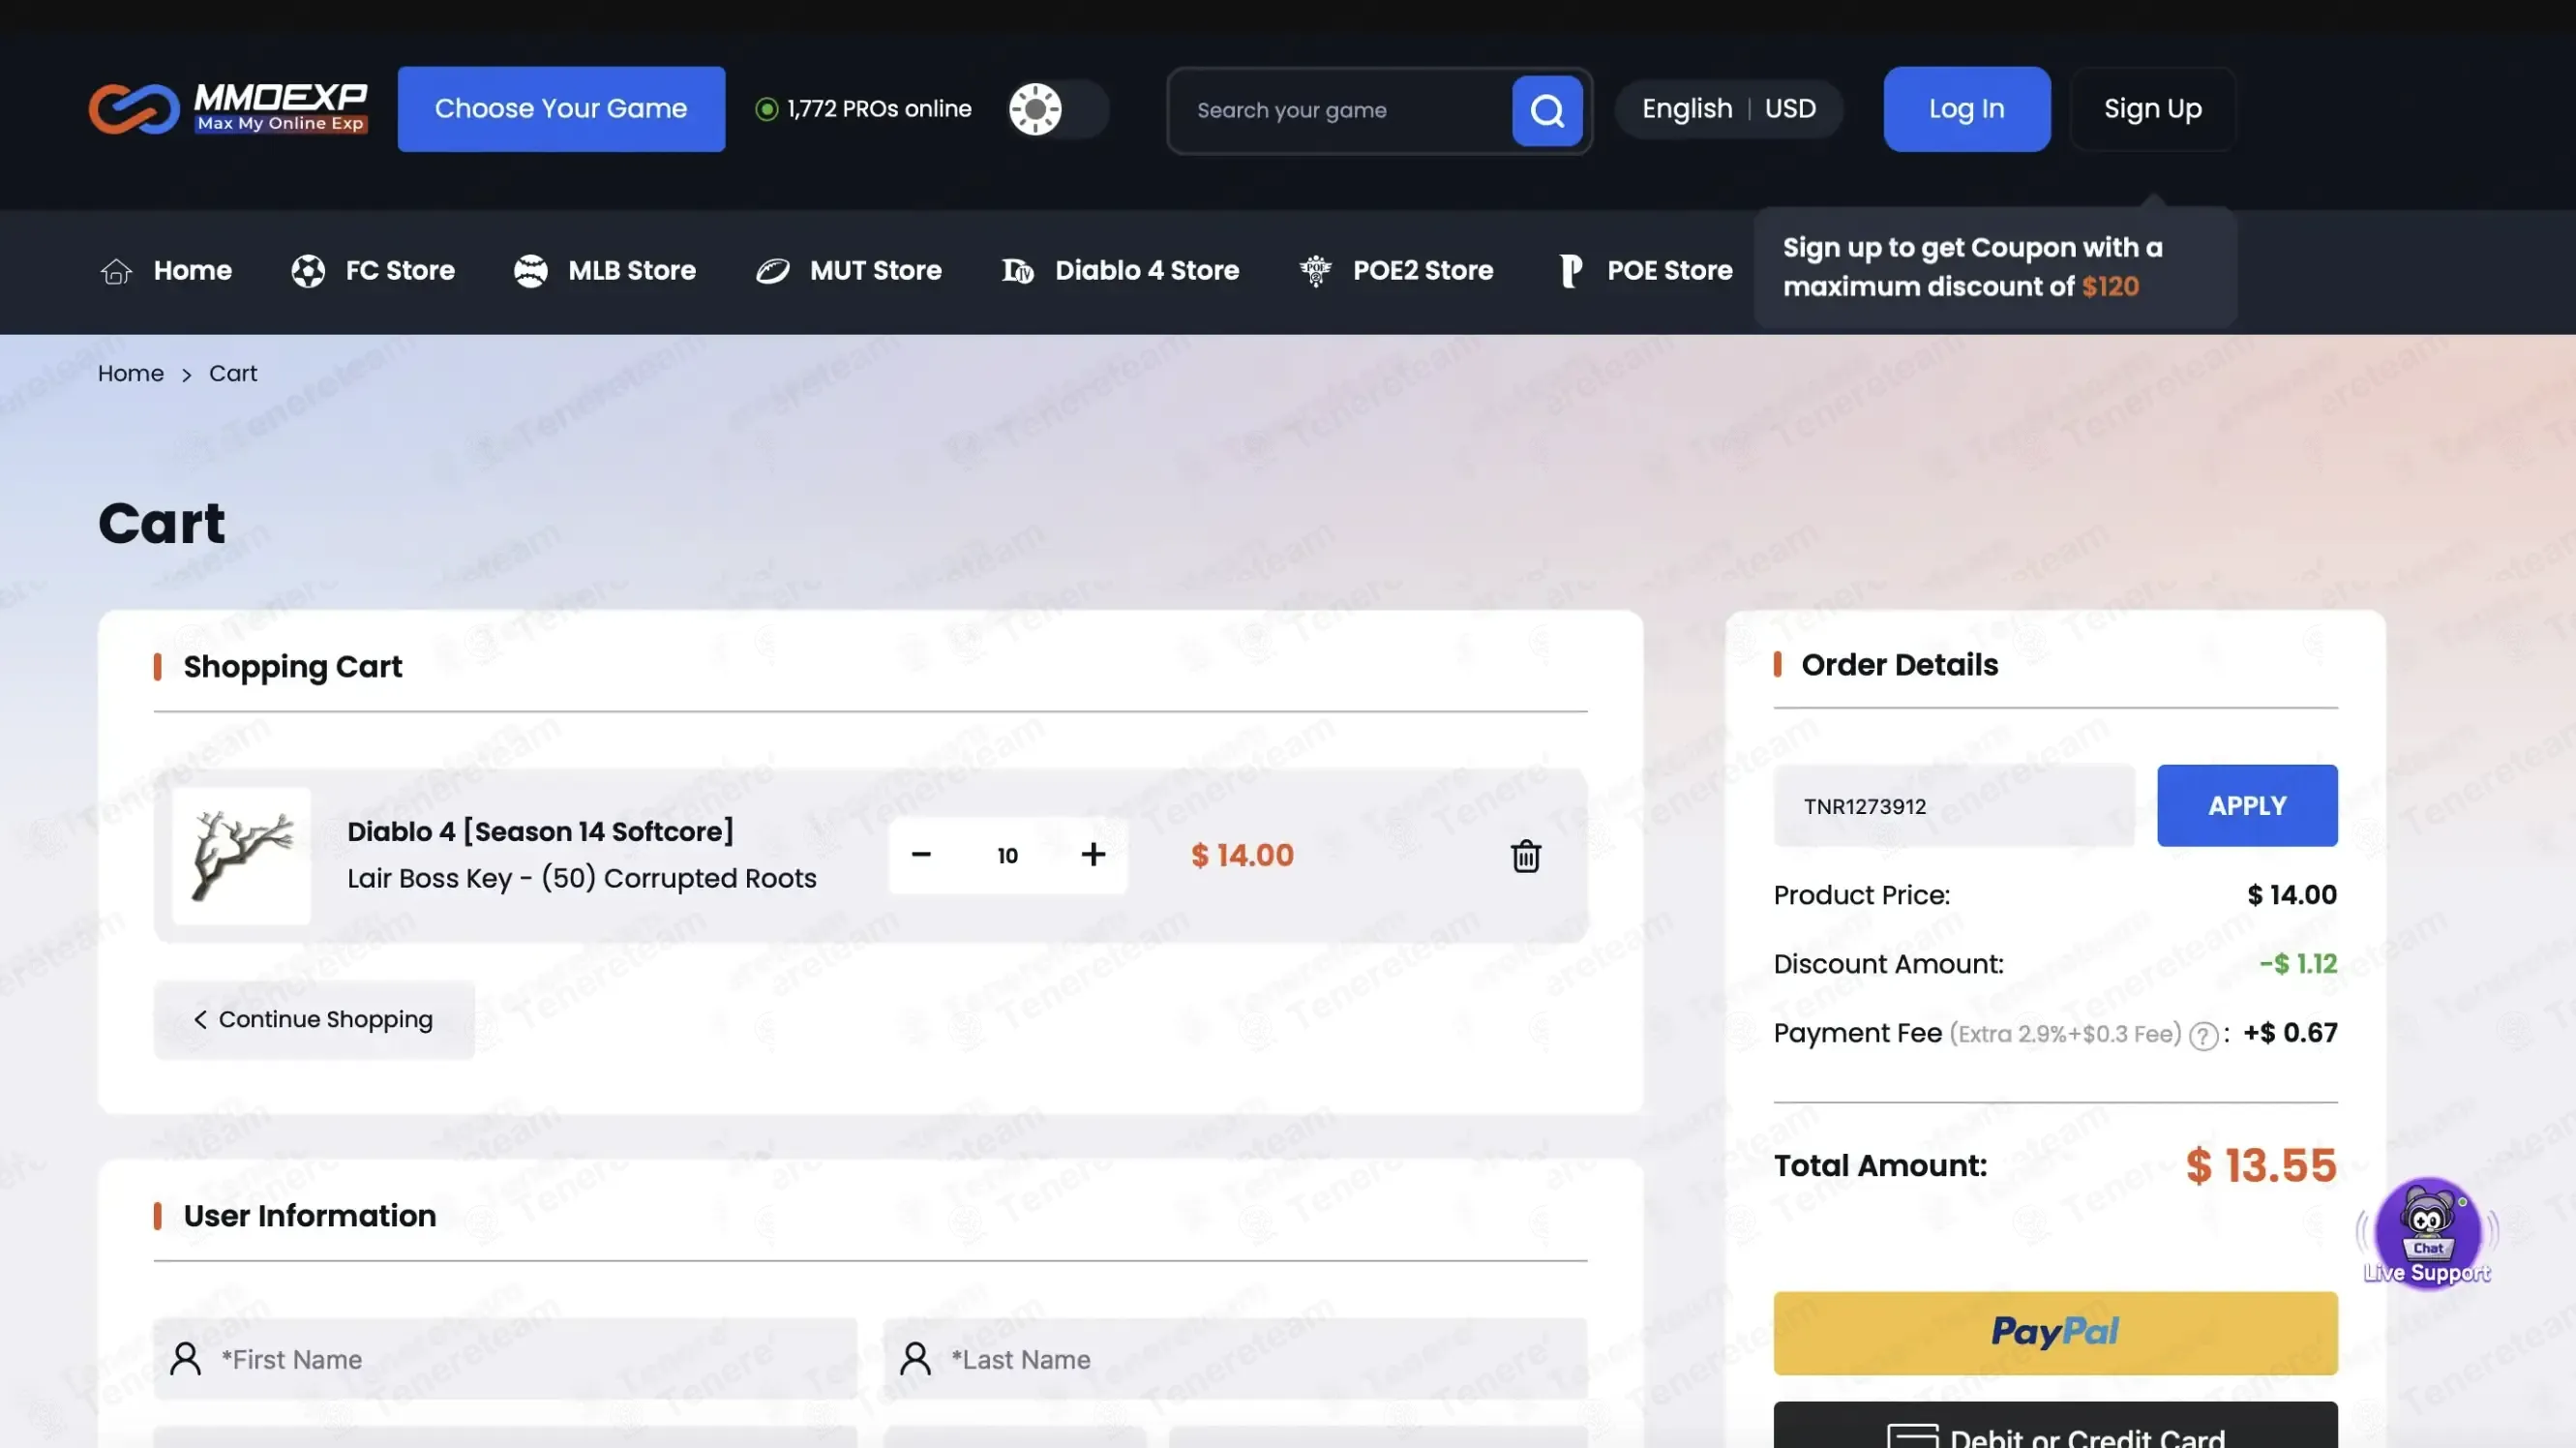Click the quantity value 10
The width and height of the screenshot is (2576, 1448).
tap(1007, 856)
